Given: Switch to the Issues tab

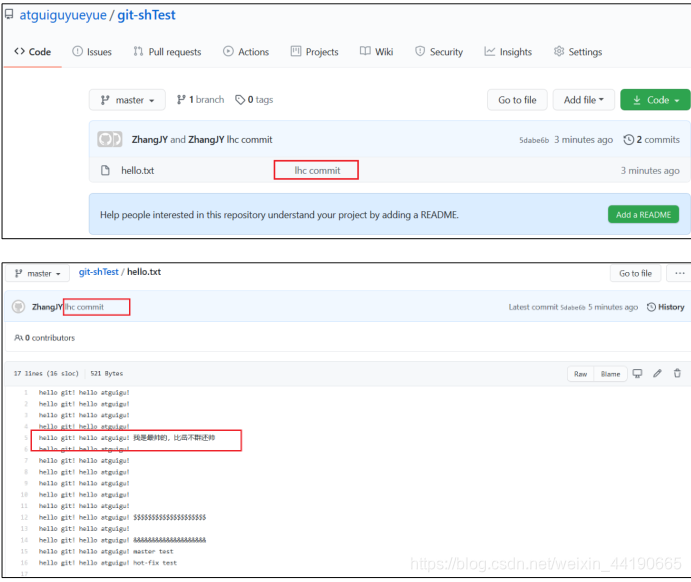Looking at the screenshot, I should pyautogui.click(x=92, y=52).
